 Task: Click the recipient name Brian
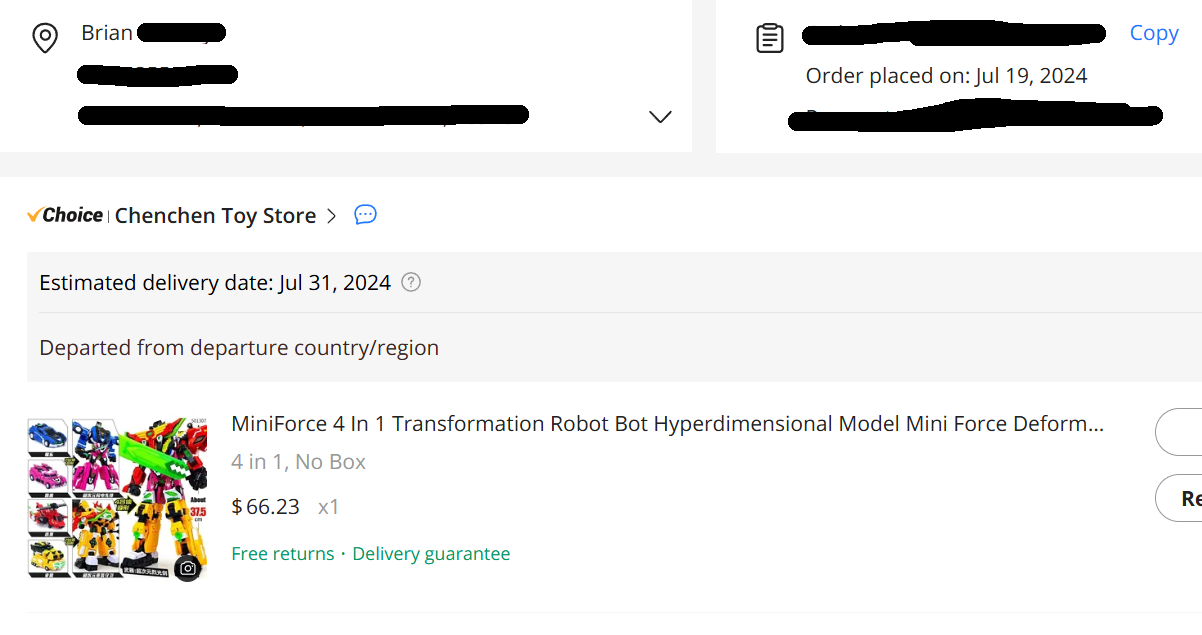pos(107,33)
